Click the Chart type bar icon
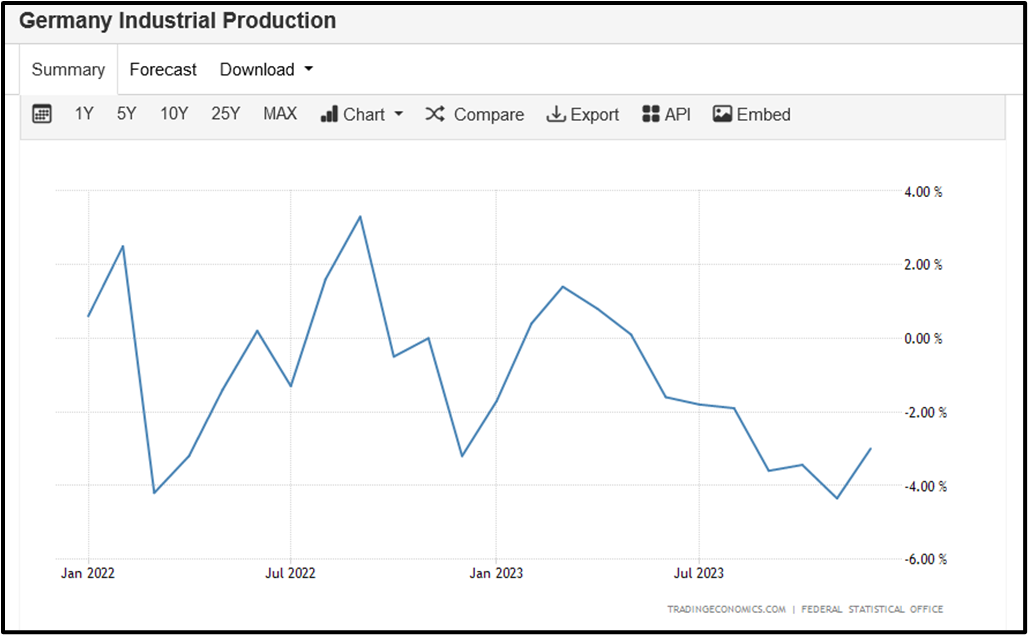This screenshot has width=1028, height=635. [329, 114]
